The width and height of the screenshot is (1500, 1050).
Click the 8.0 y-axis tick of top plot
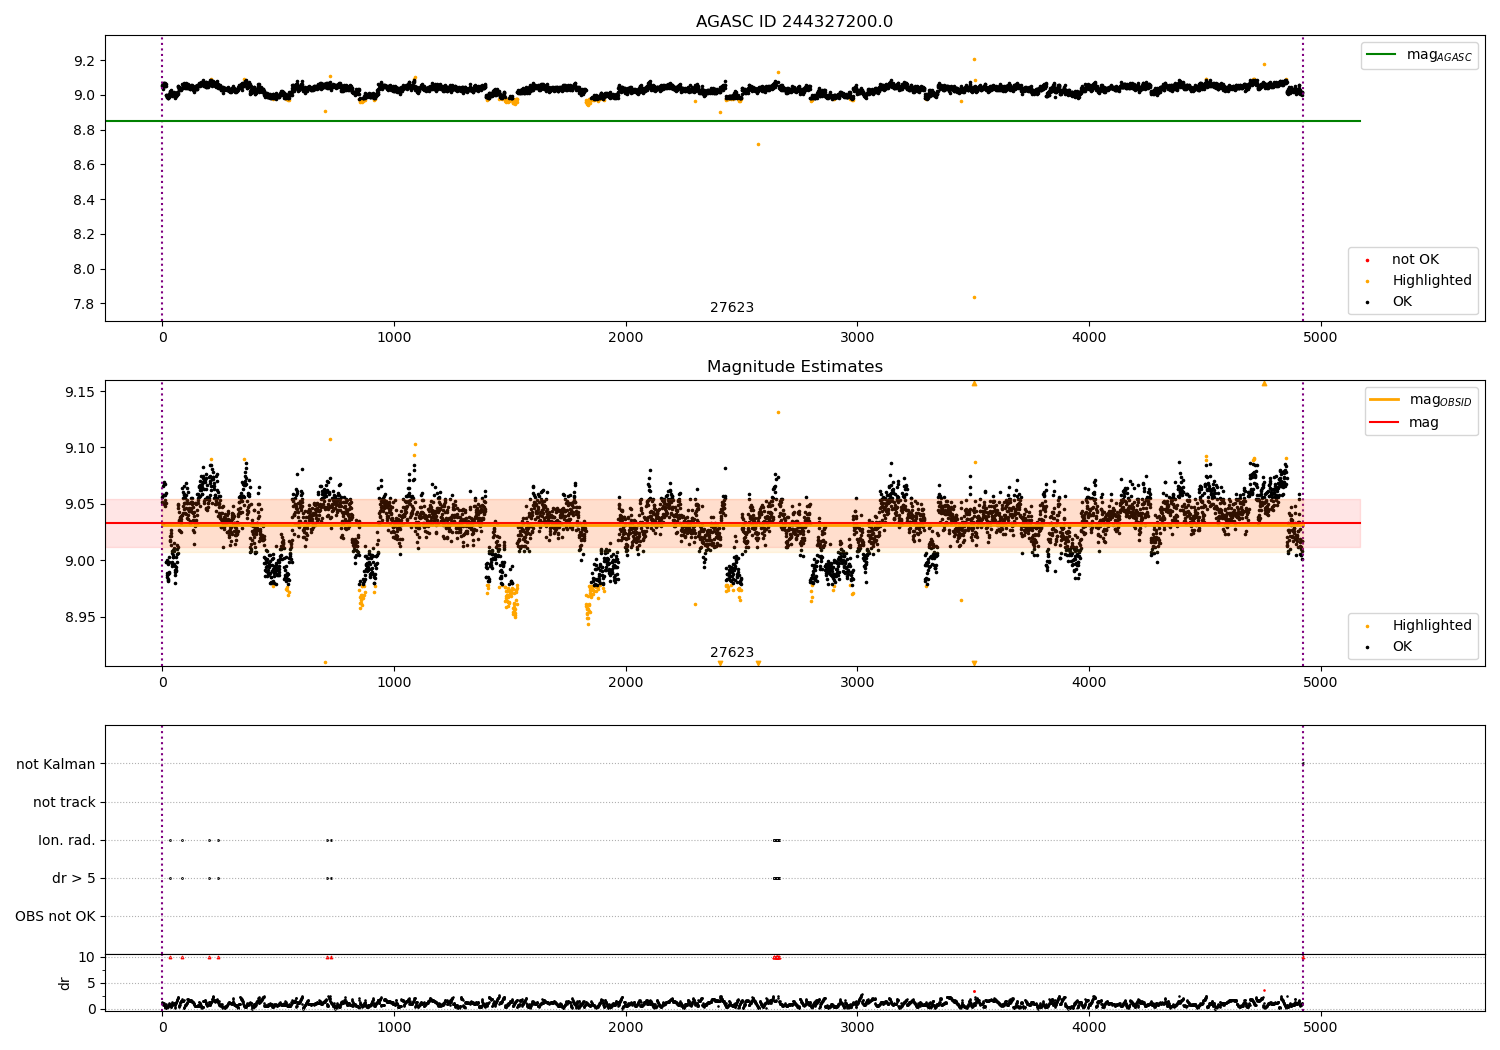point(84,269)
